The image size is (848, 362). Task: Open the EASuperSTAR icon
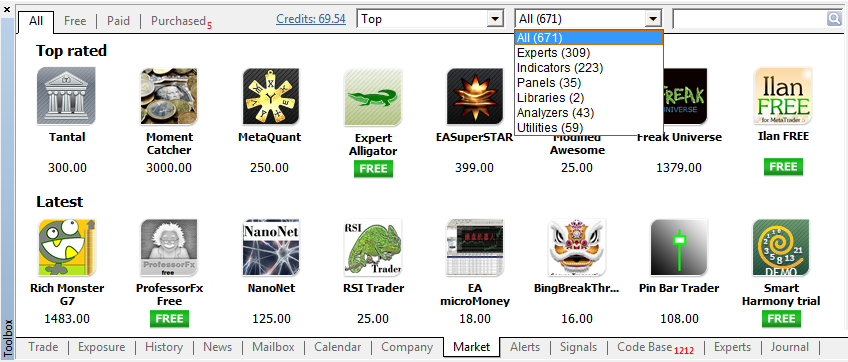[476, 96]
